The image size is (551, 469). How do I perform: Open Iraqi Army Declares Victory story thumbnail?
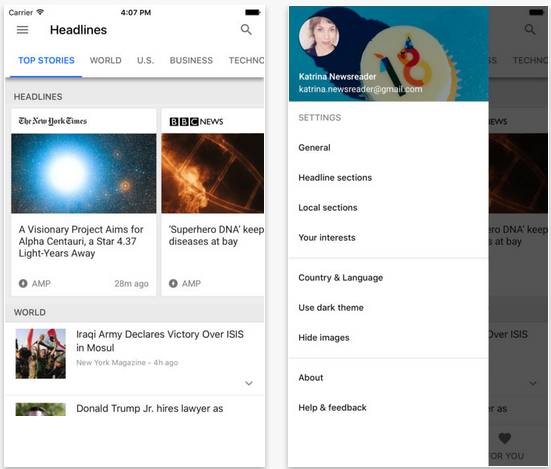point(40,353)
